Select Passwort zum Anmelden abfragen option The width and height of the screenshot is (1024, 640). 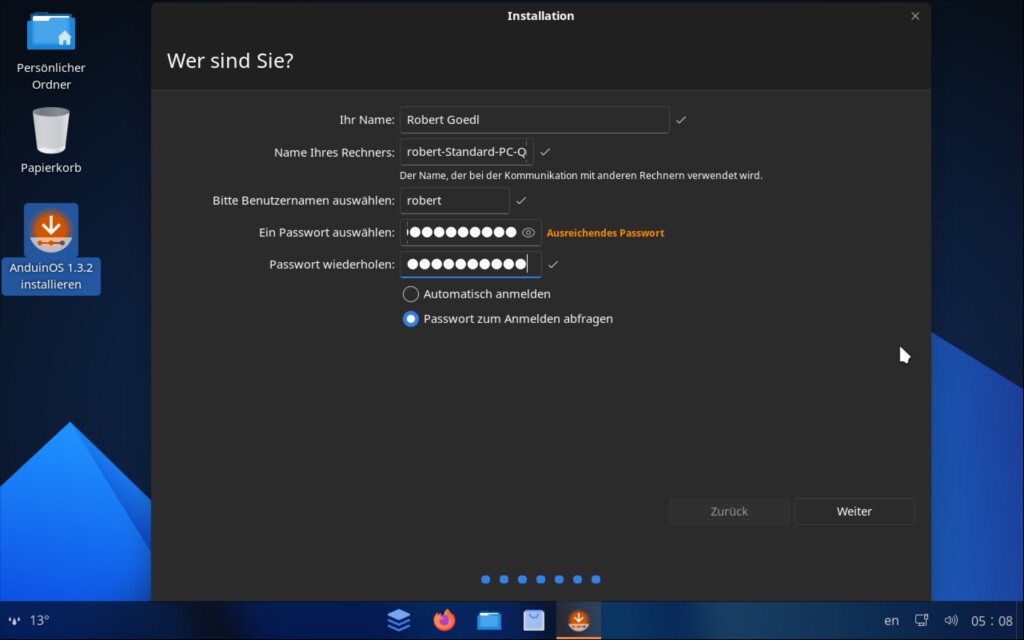410,319
